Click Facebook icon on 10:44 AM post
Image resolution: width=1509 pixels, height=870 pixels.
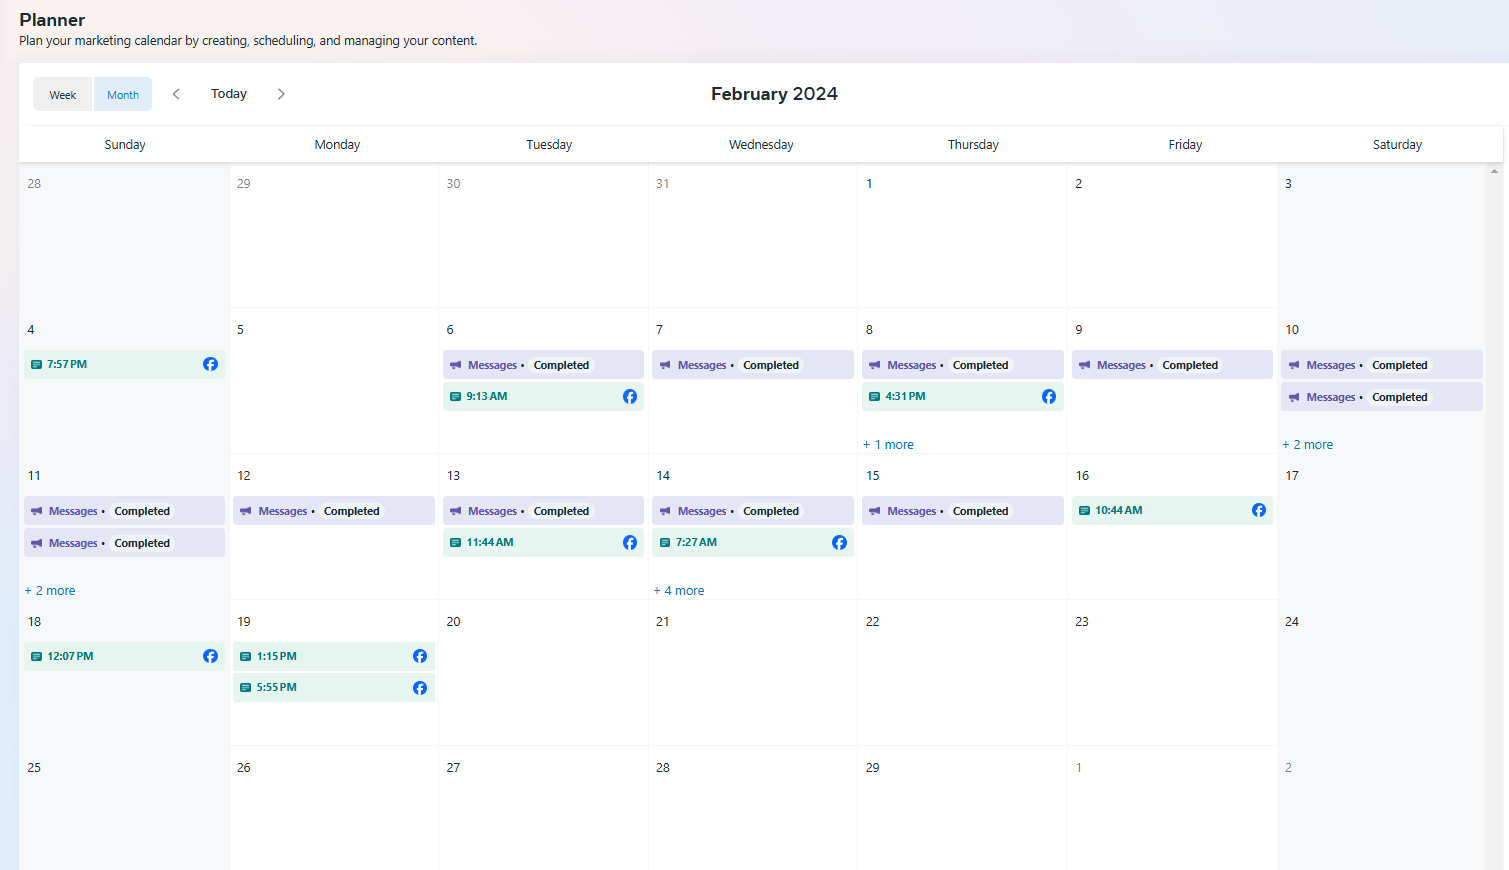[1259, 510]
